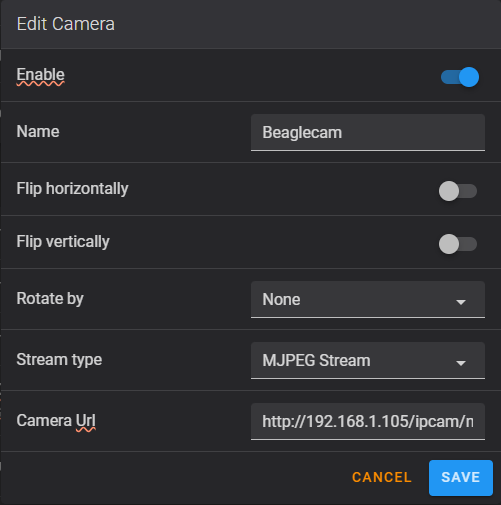
Task: Click the Beaglecam name field
Action: pyautogui.click(x=368, y=132)
